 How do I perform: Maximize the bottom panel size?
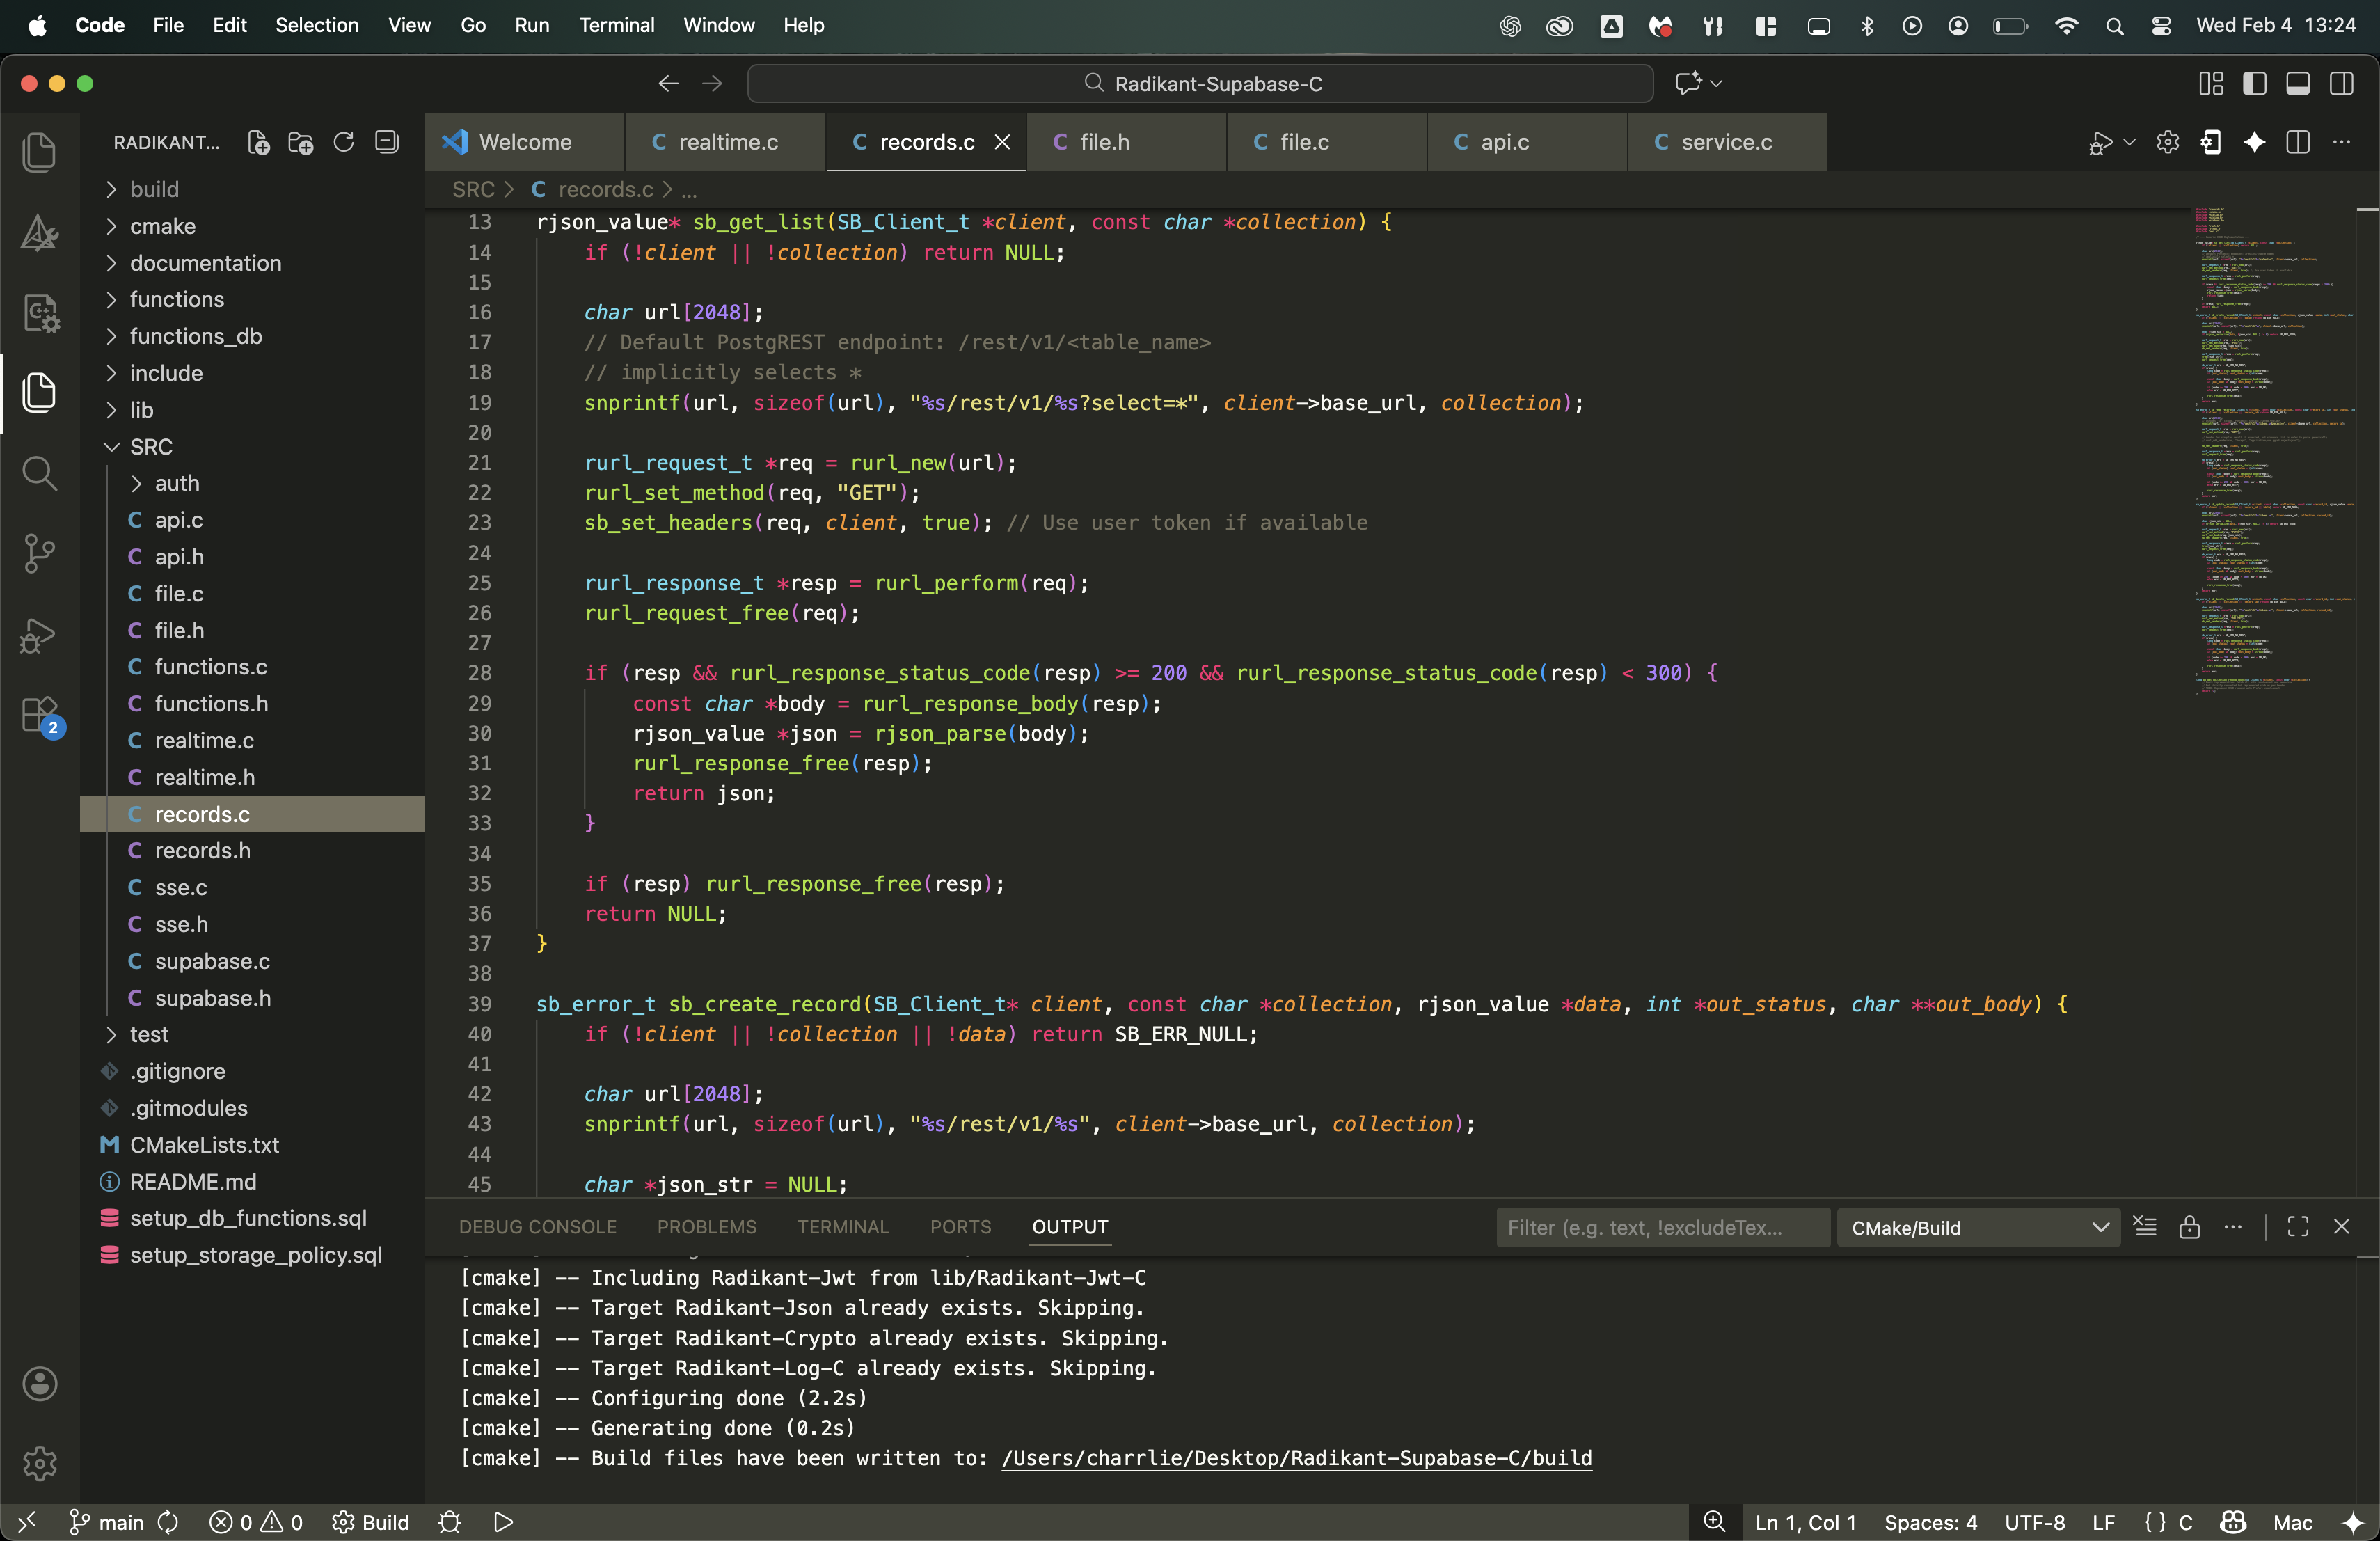tap(2297, 1227)
